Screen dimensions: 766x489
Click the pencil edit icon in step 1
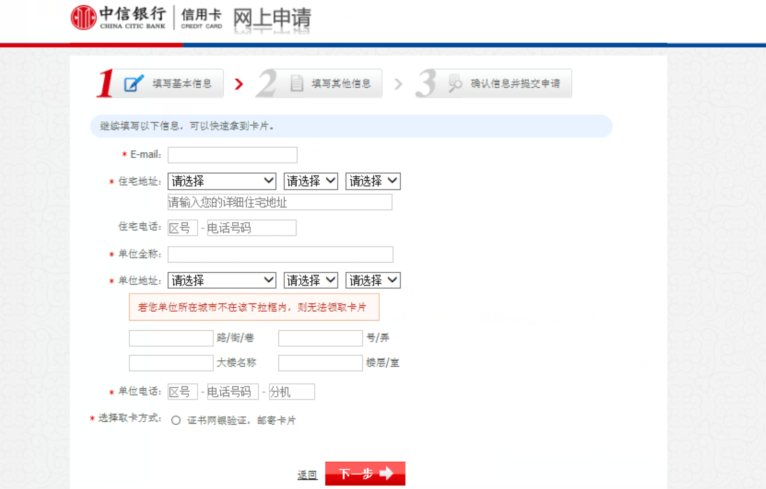[x=134, y=84]
